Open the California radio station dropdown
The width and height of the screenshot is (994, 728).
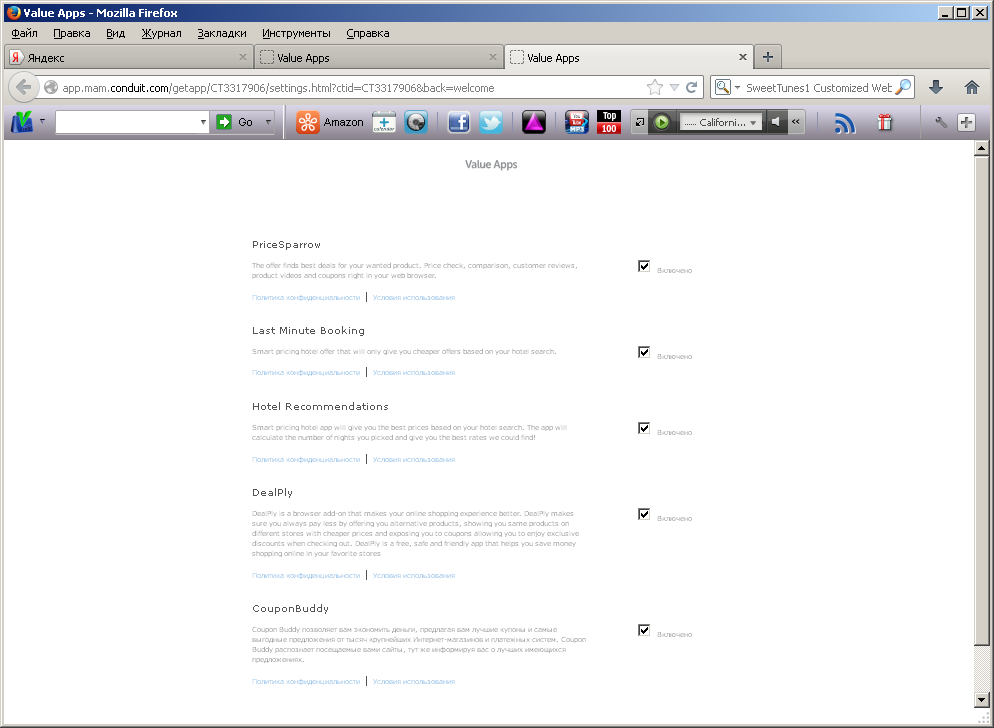coord(720,122)
